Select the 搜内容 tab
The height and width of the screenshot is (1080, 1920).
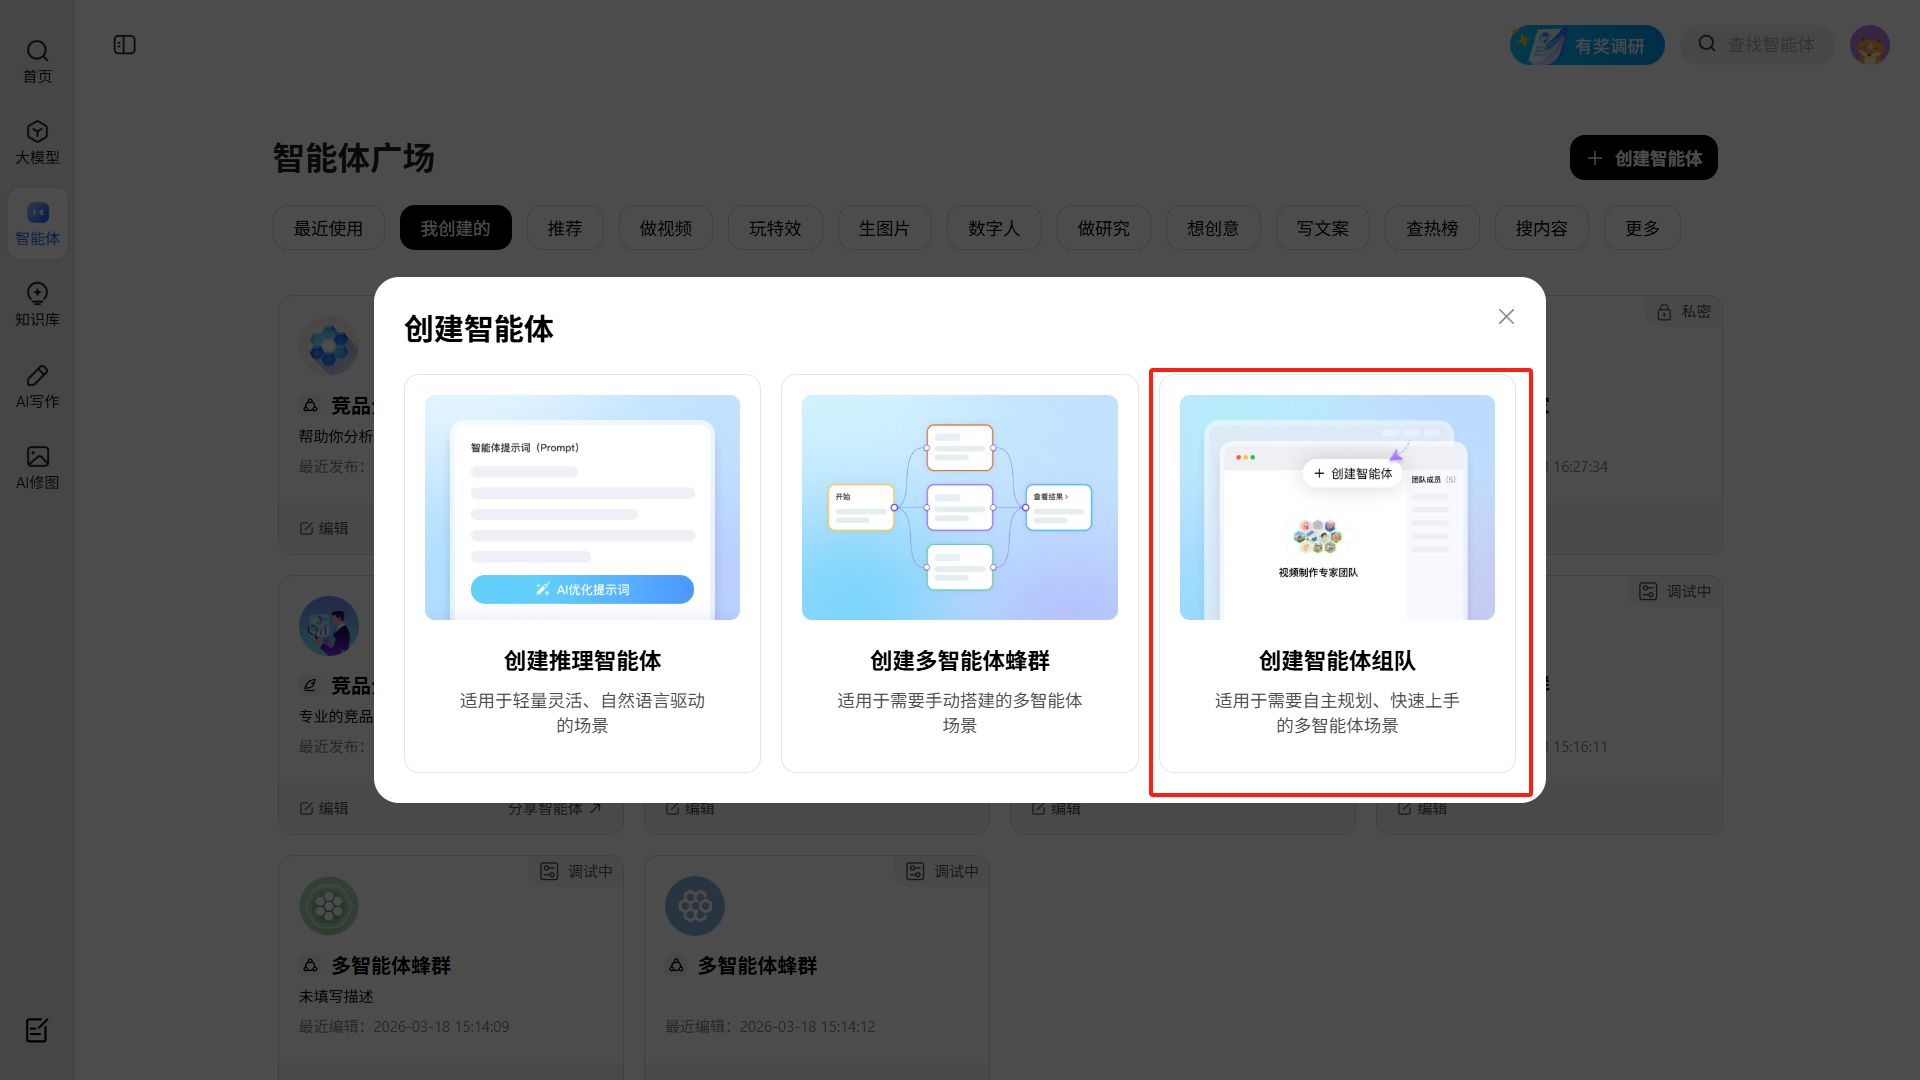[1541, 228]
